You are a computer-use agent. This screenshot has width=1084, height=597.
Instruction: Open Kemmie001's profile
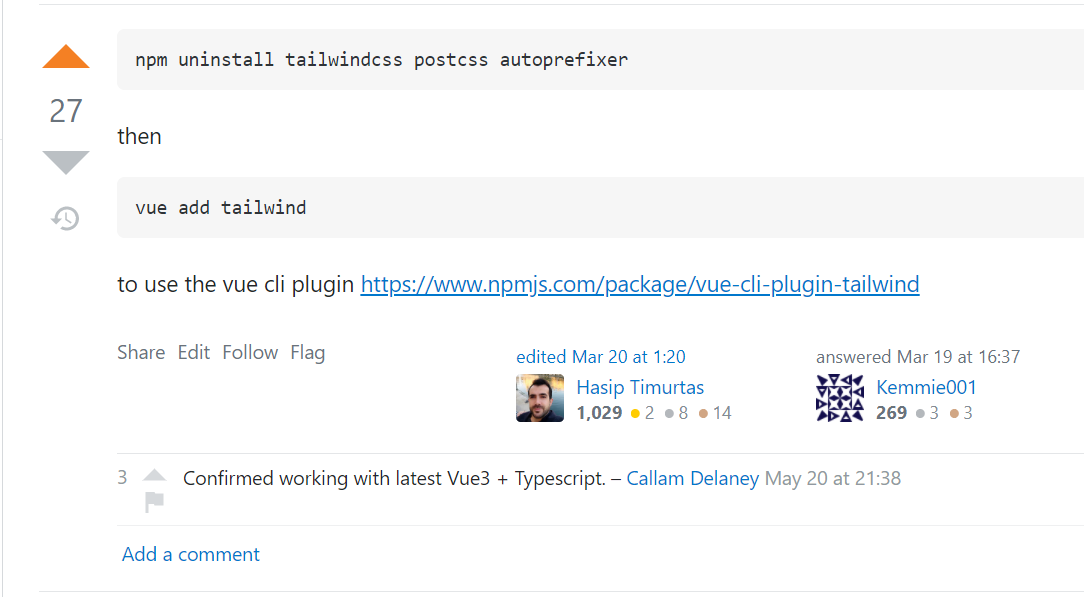926,387
